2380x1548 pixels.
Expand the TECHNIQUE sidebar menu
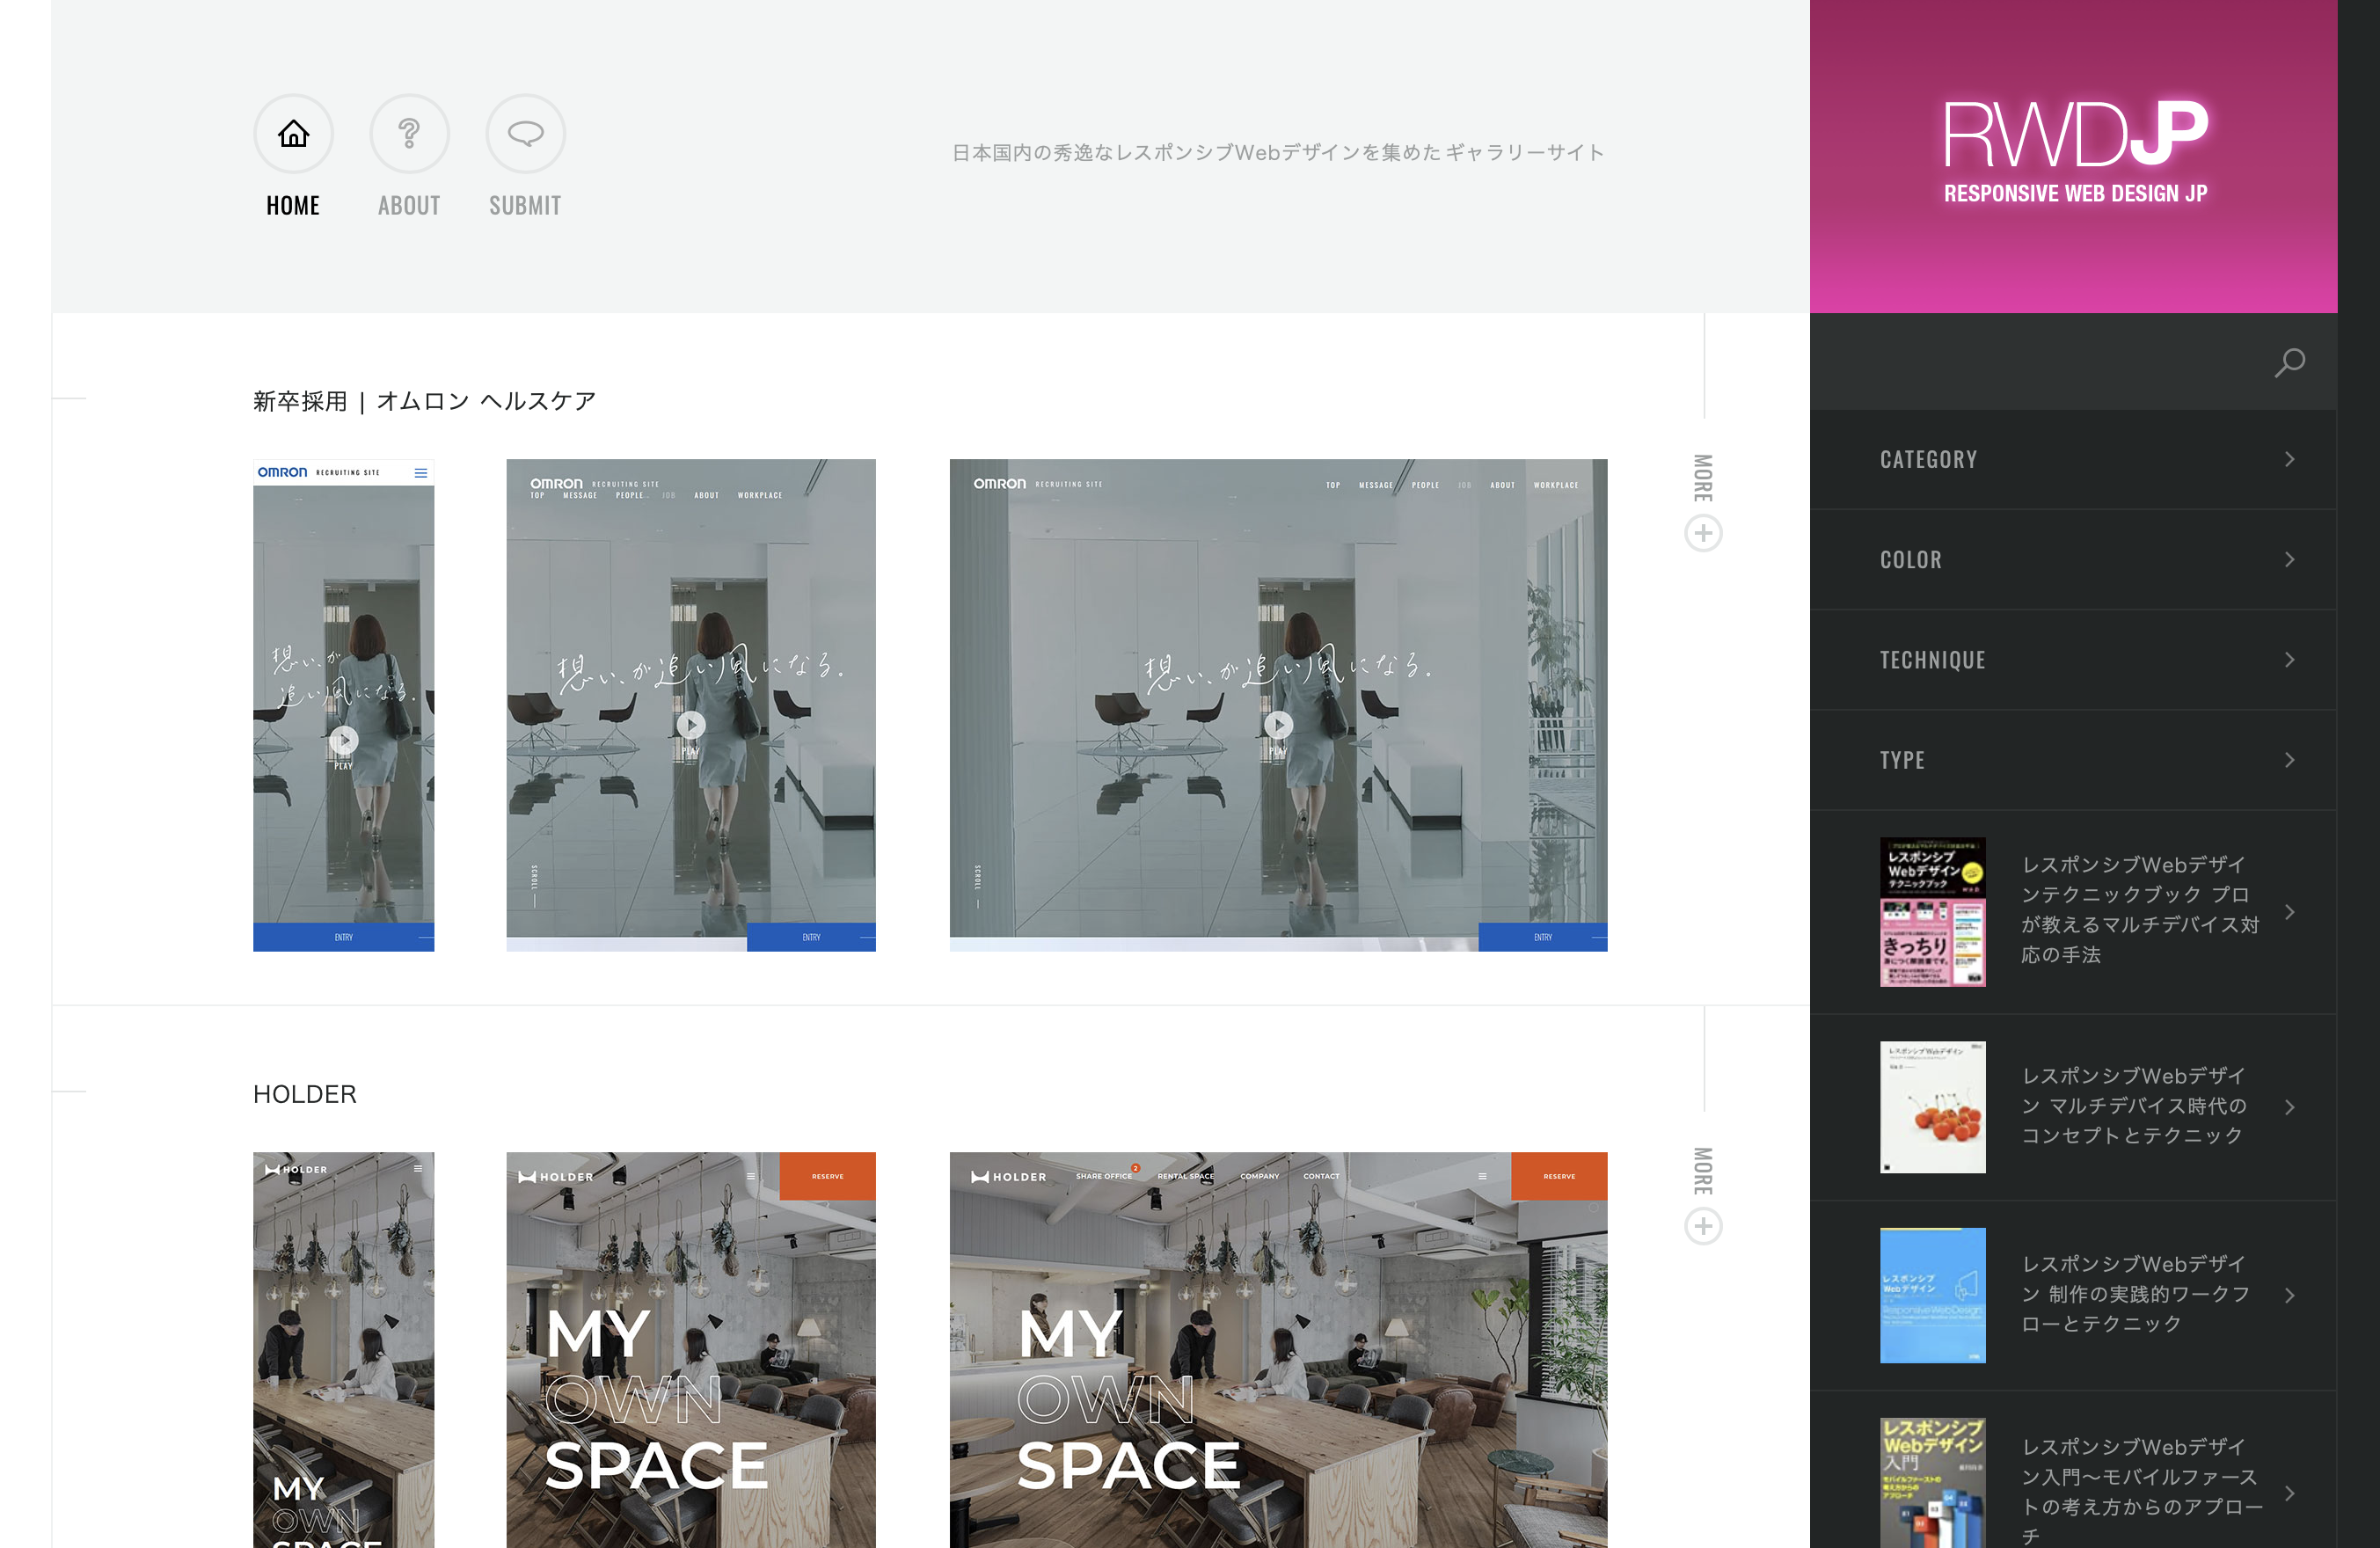point(2073,659)
